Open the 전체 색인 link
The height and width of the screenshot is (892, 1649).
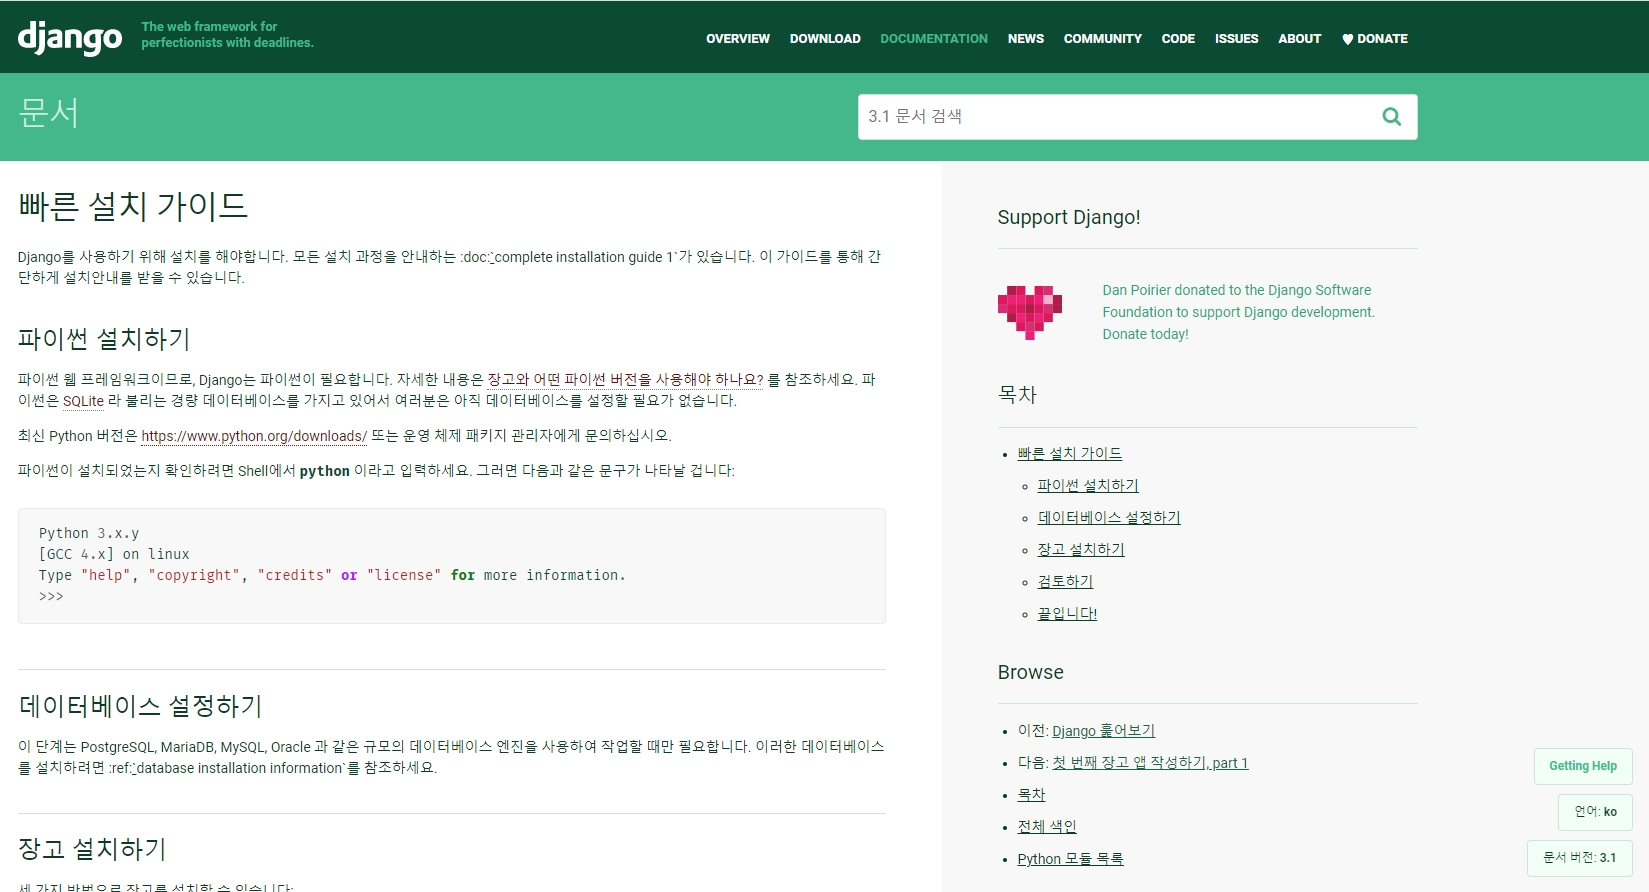(x=1047, y=827)
